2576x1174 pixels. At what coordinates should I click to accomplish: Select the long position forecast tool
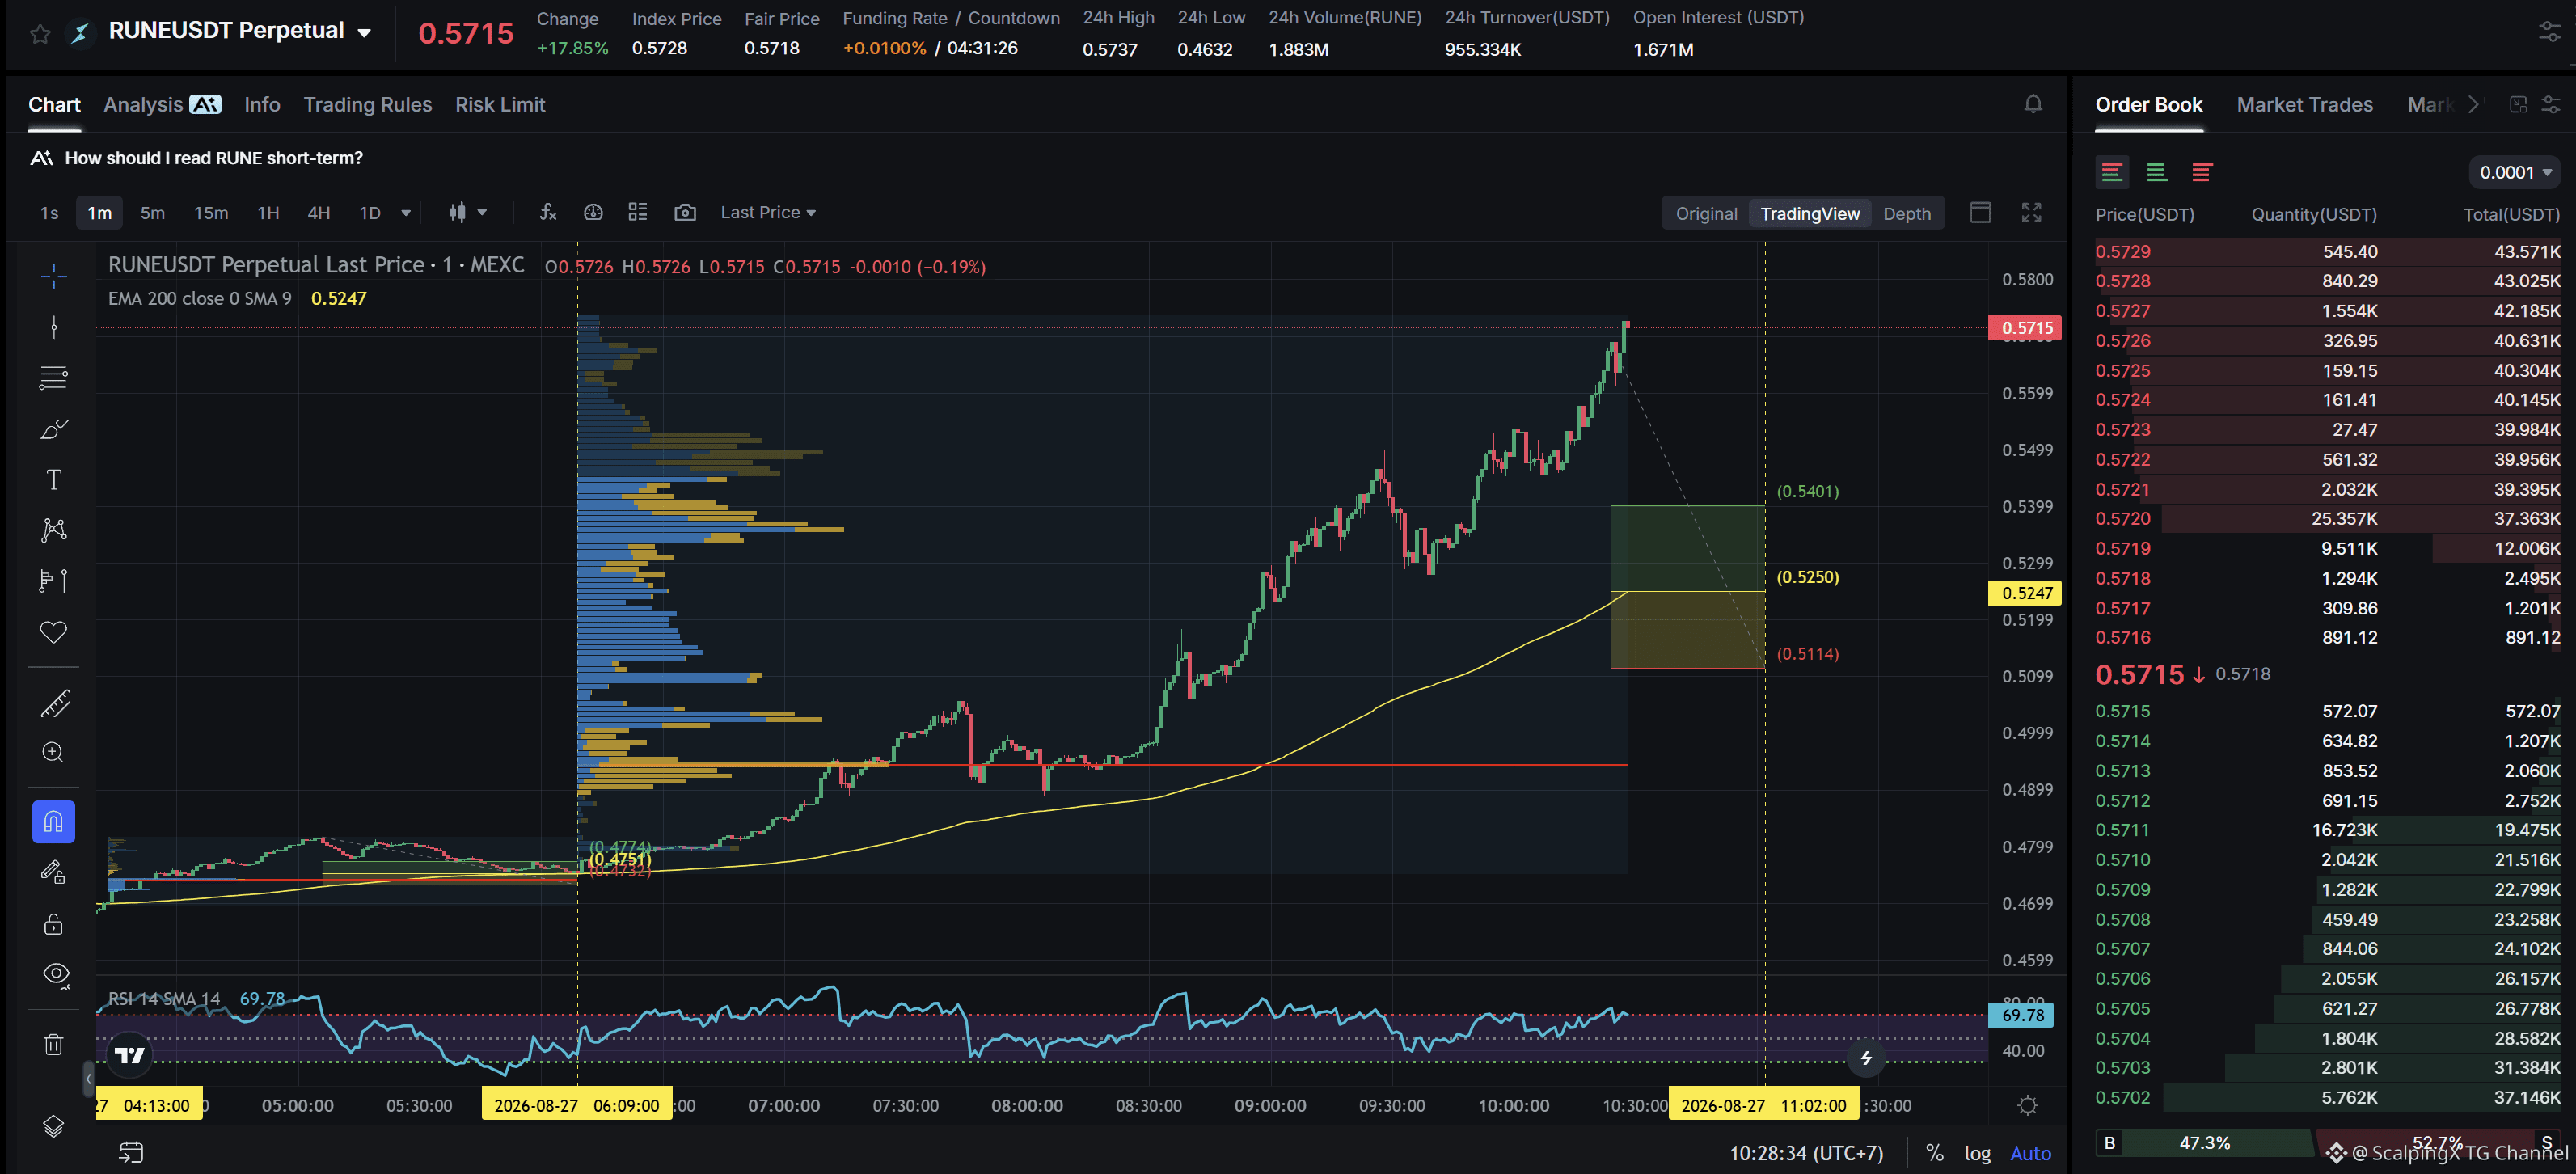(x=54, y=581)
